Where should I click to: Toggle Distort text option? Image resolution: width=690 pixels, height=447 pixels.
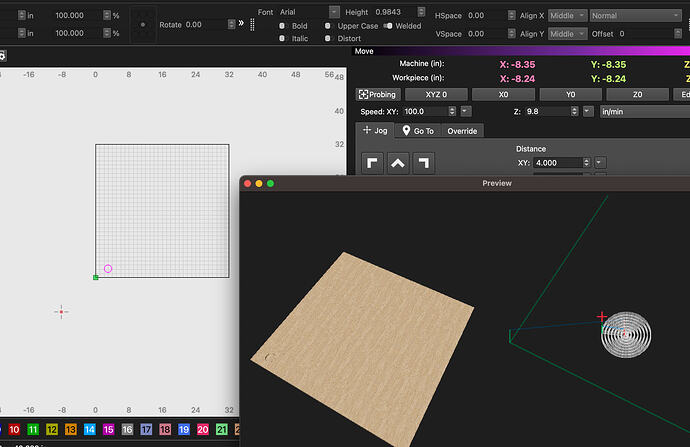coord(327,38)
